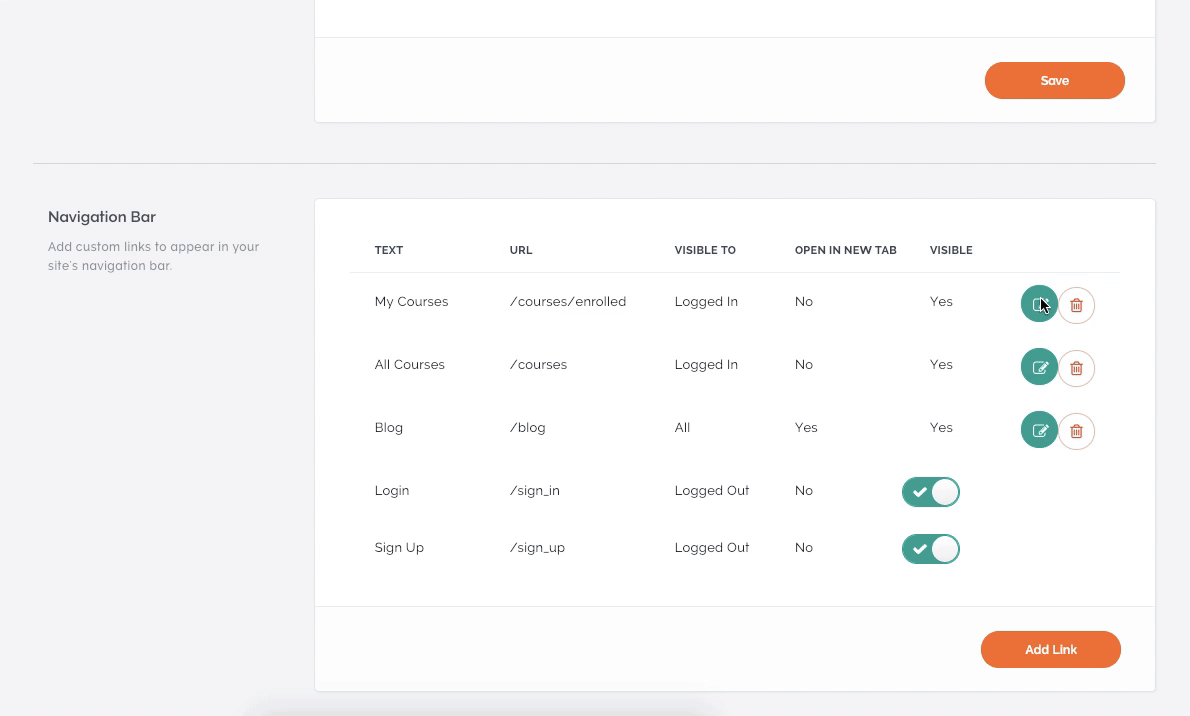Click Open in New Tab 'No' in Login row
The image size is (1190, 716).
pyautogui.click(x=804, y=490)
